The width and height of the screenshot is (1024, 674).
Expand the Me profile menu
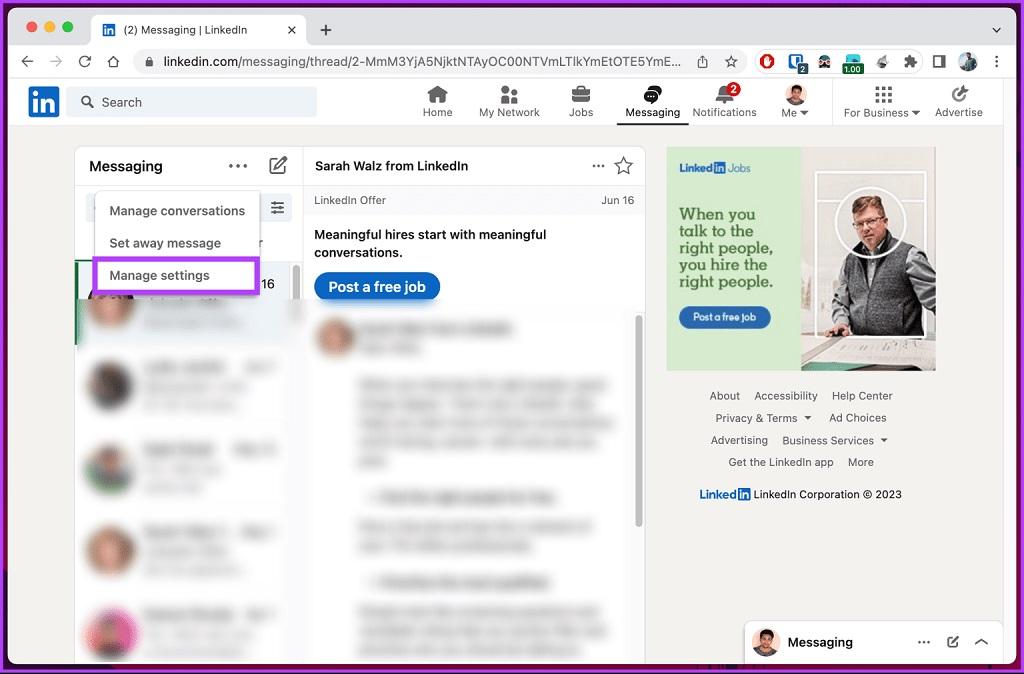[795, 102]
